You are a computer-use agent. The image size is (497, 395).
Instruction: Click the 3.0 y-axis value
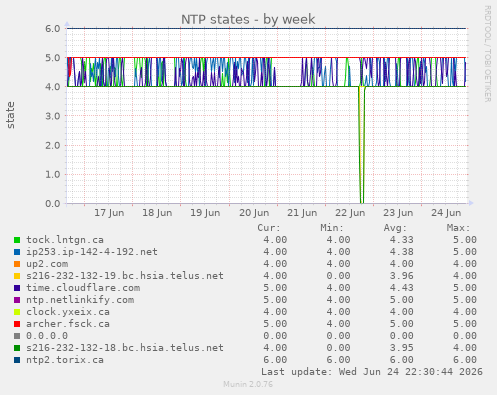click(x=53, y=116)
